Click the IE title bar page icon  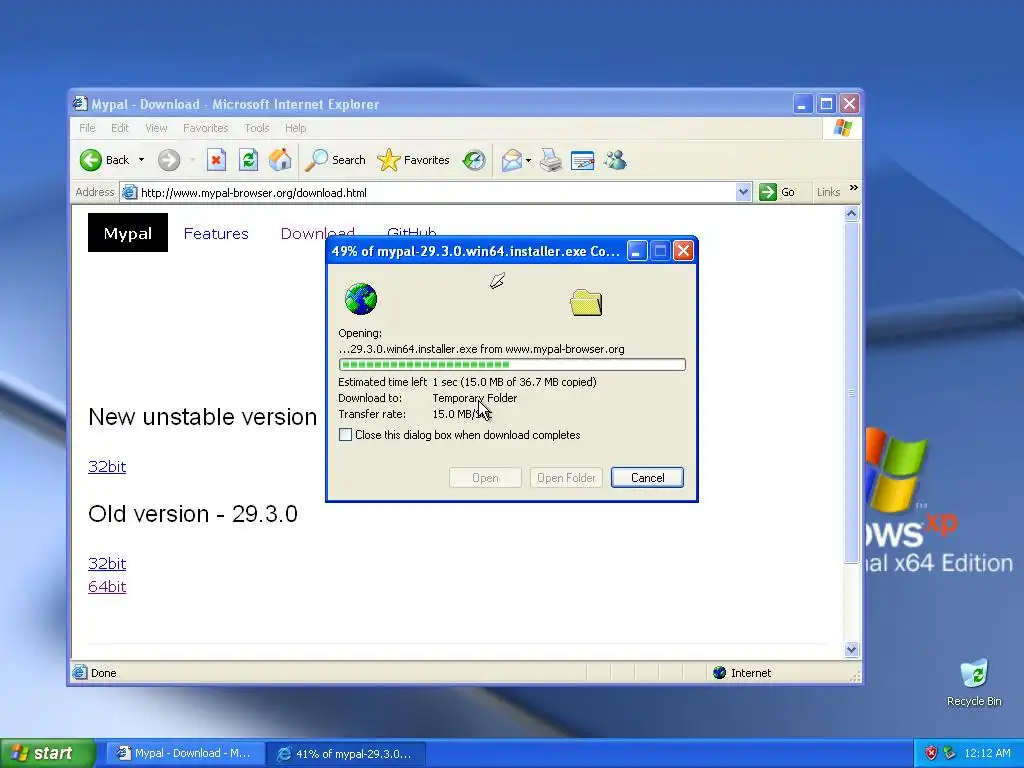80,103
